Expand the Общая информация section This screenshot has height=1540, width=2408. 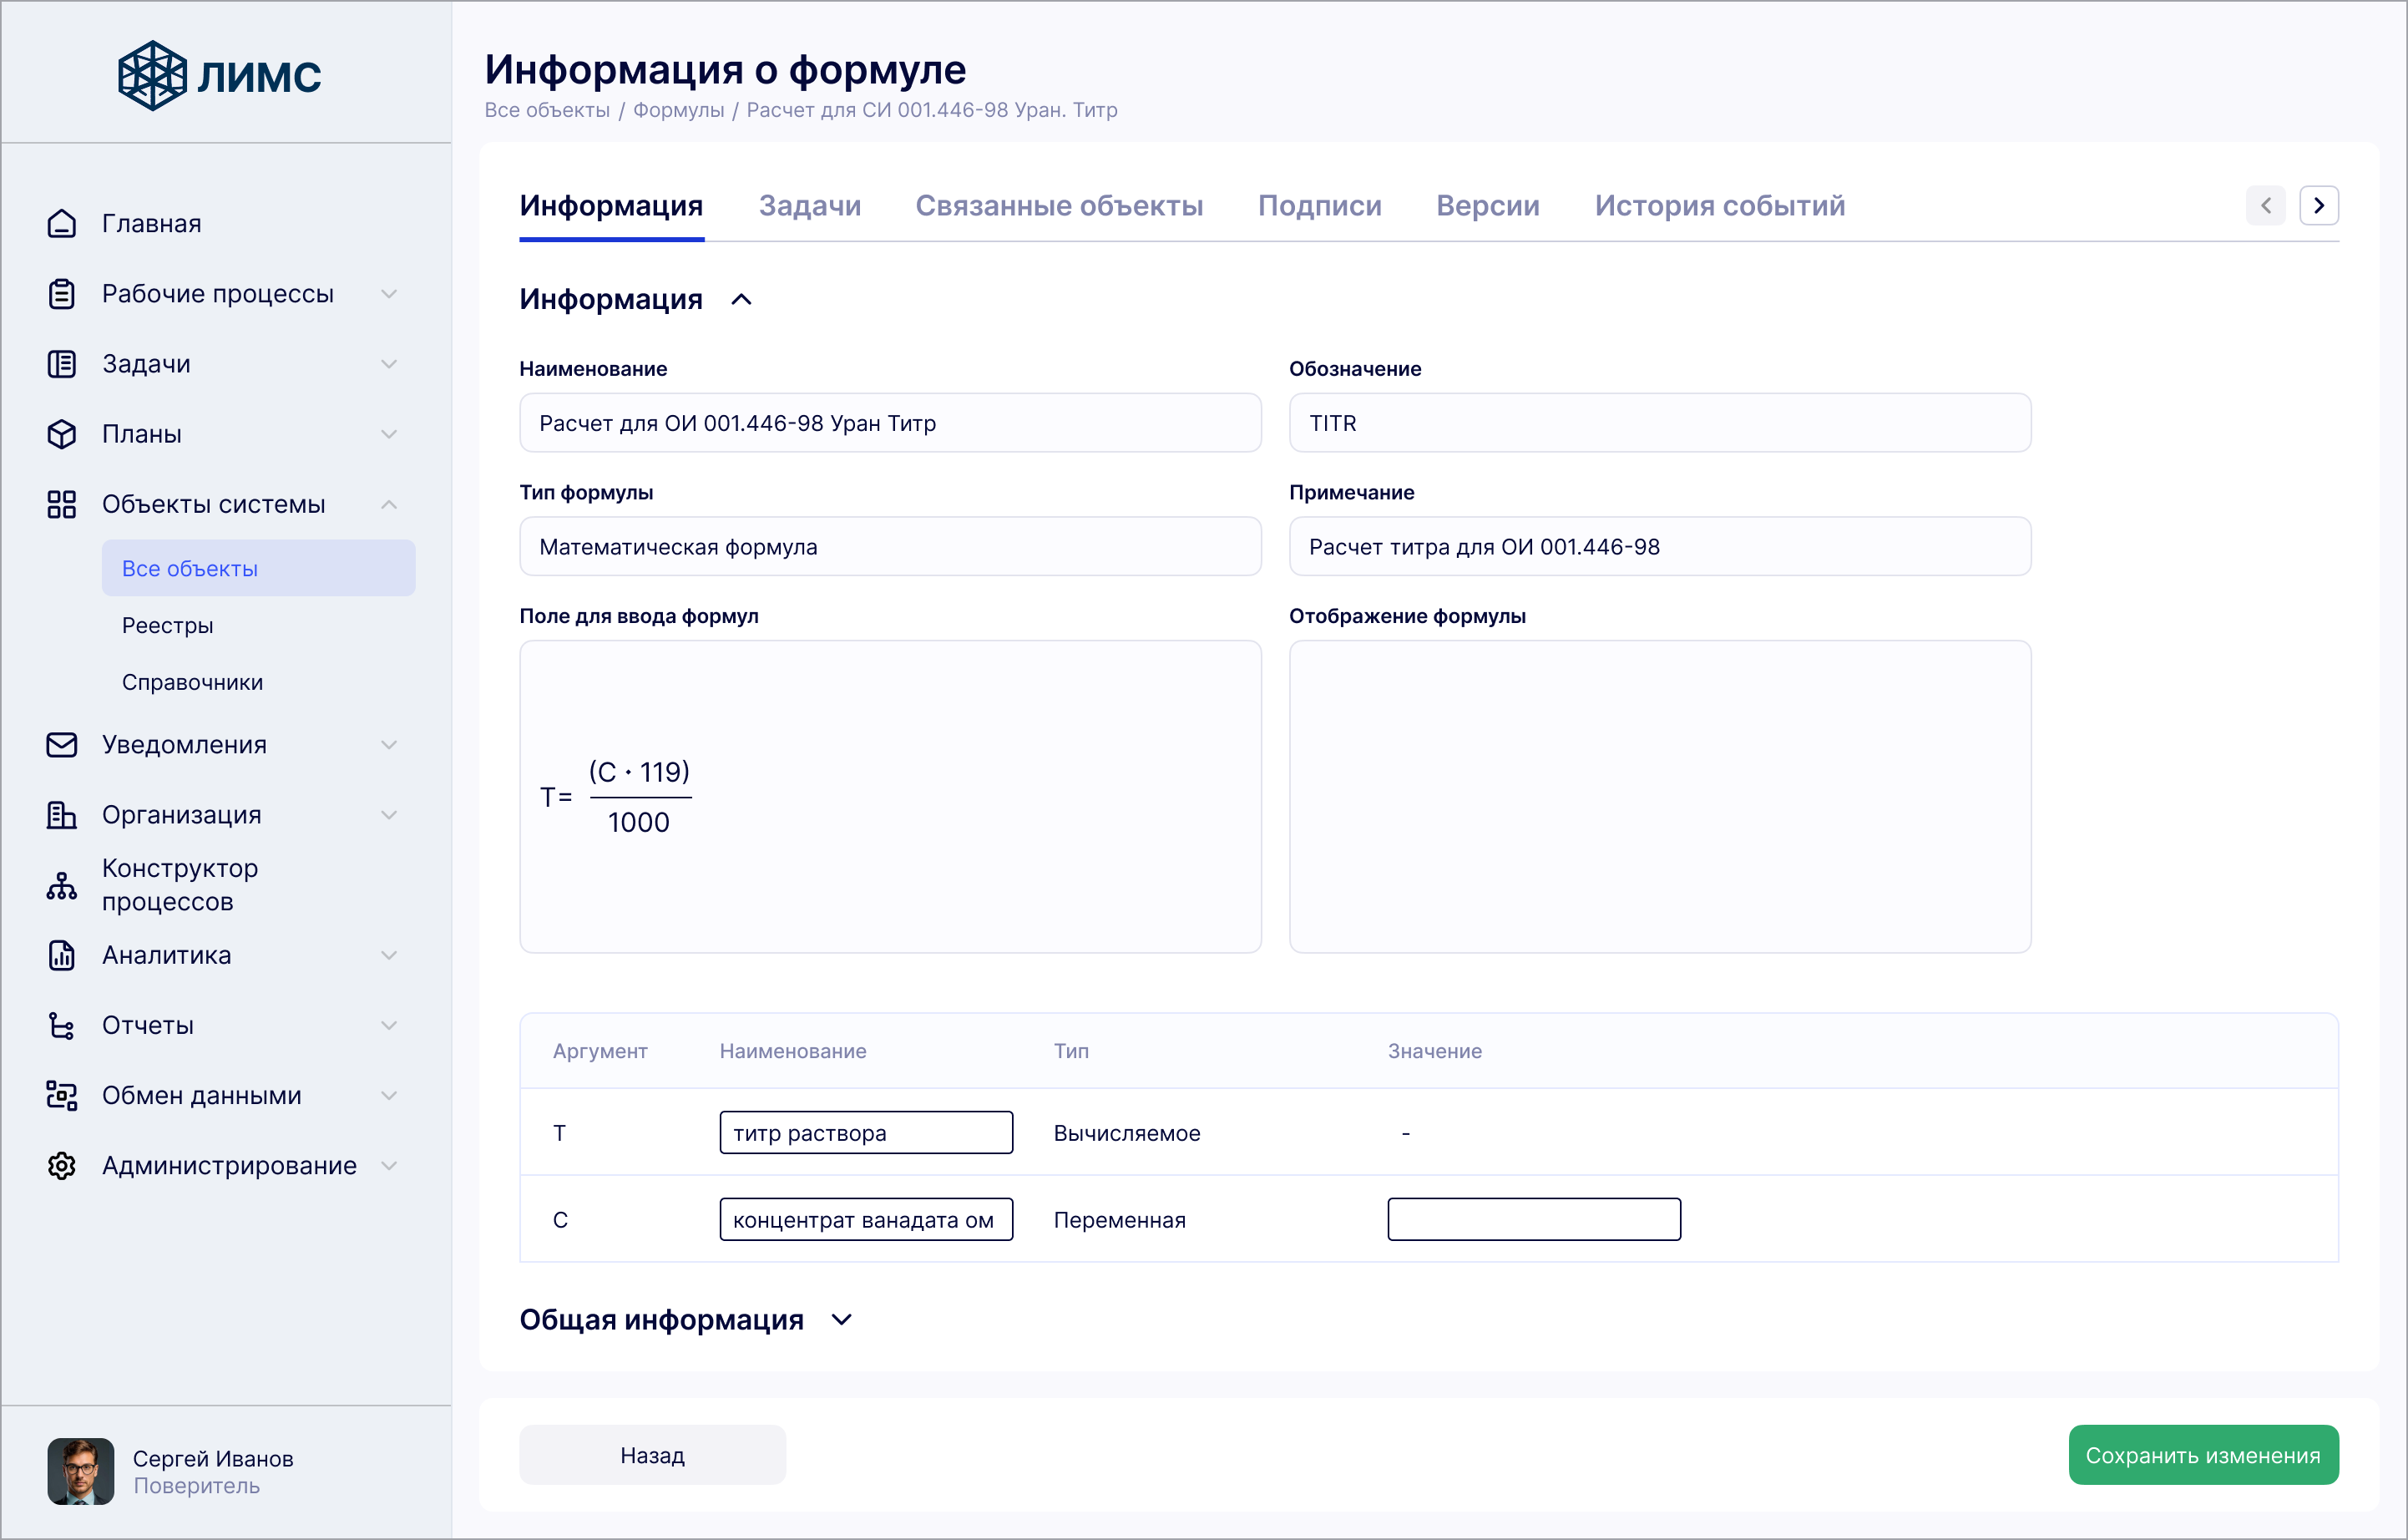[842, 1320]
